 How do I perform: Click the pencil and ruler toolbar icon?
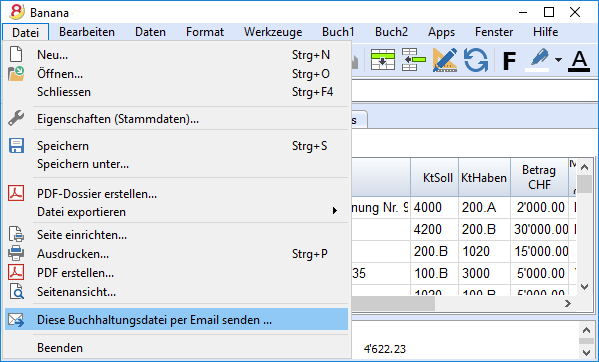(x=445, y=60)
